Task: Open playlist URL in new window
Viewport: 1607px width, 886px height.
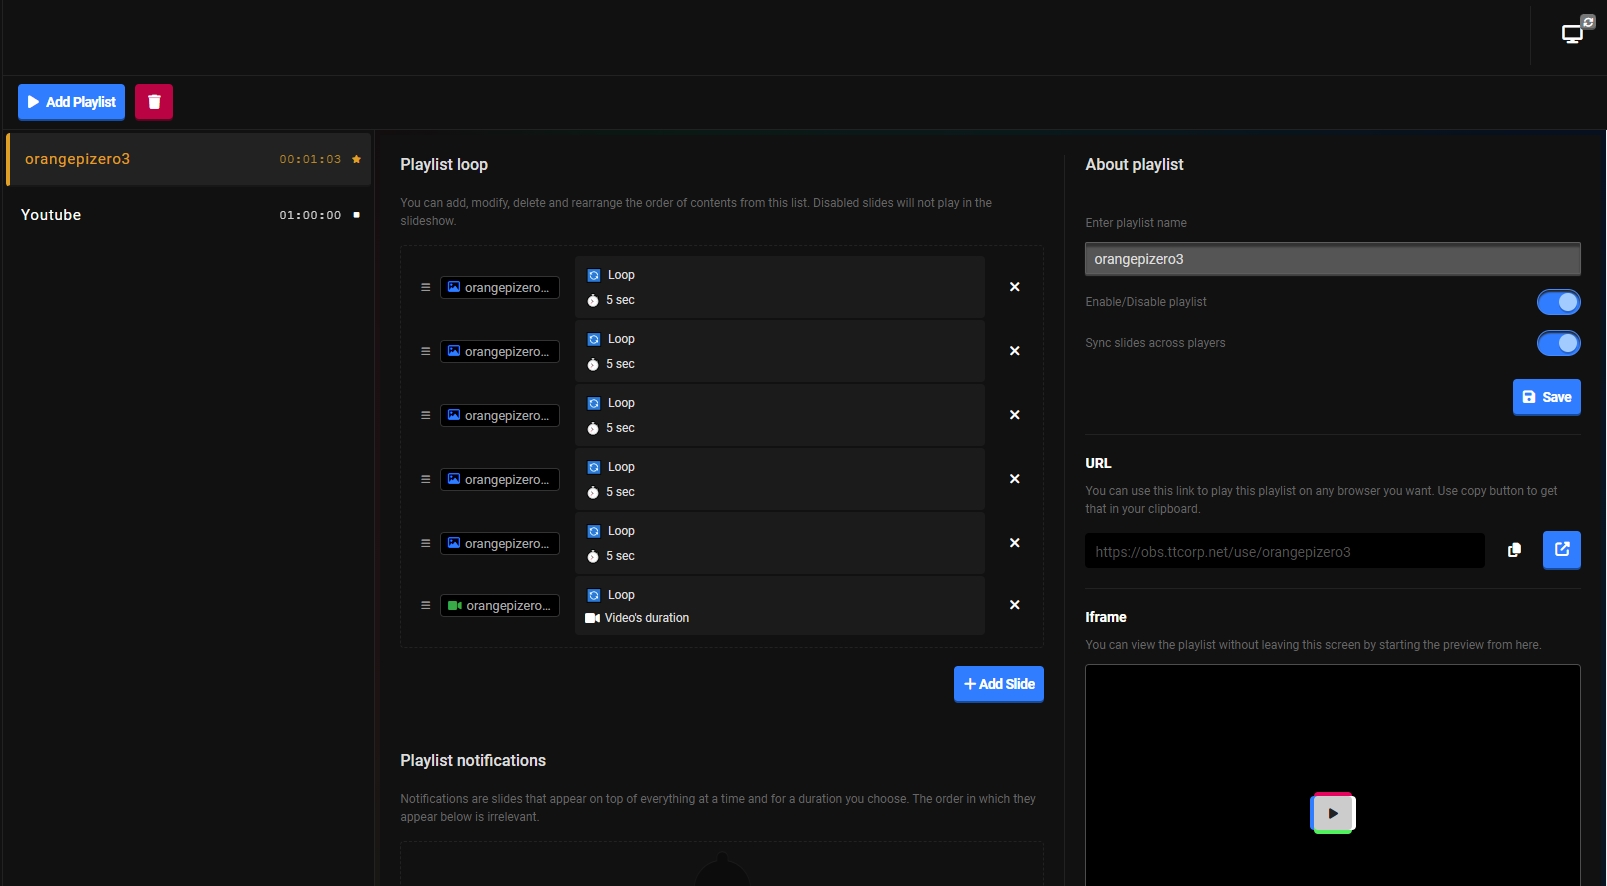Action: (1561, 550)
